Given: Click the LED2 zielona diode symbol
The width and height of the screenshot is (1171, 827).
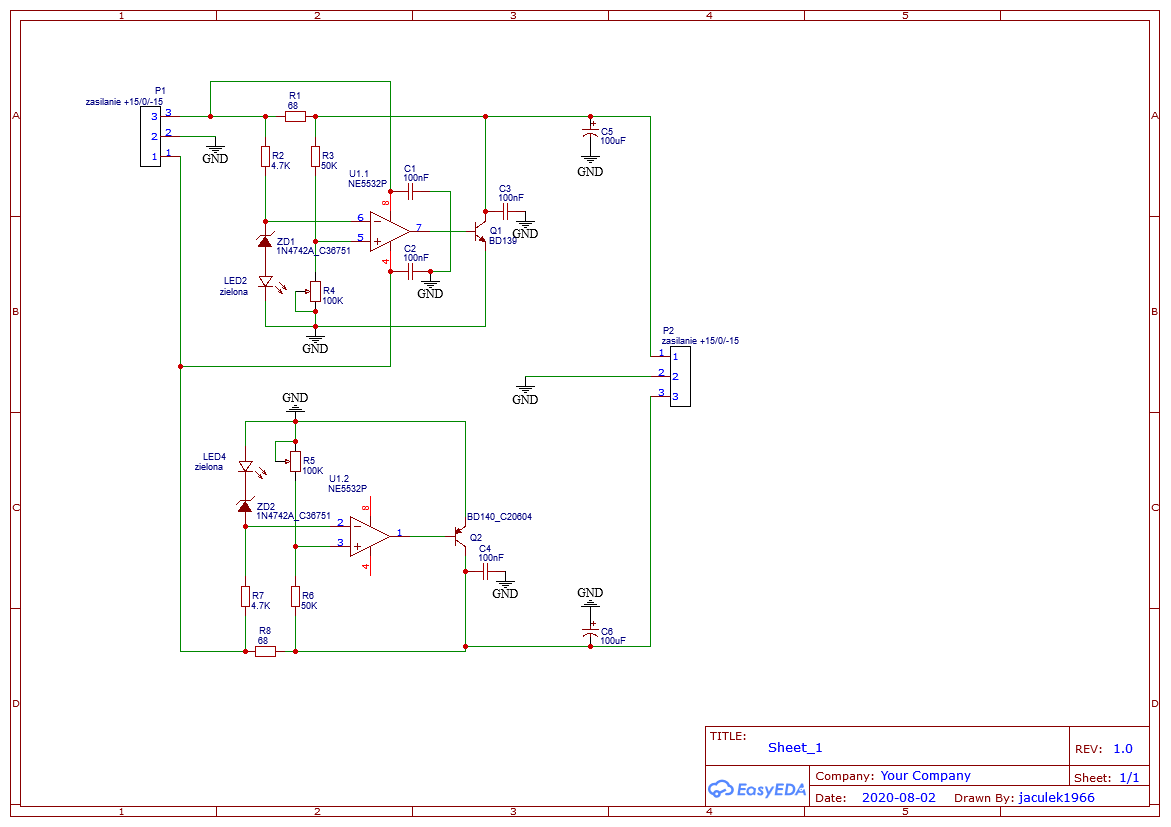Looking at the screenshot, I should point(265,283).
